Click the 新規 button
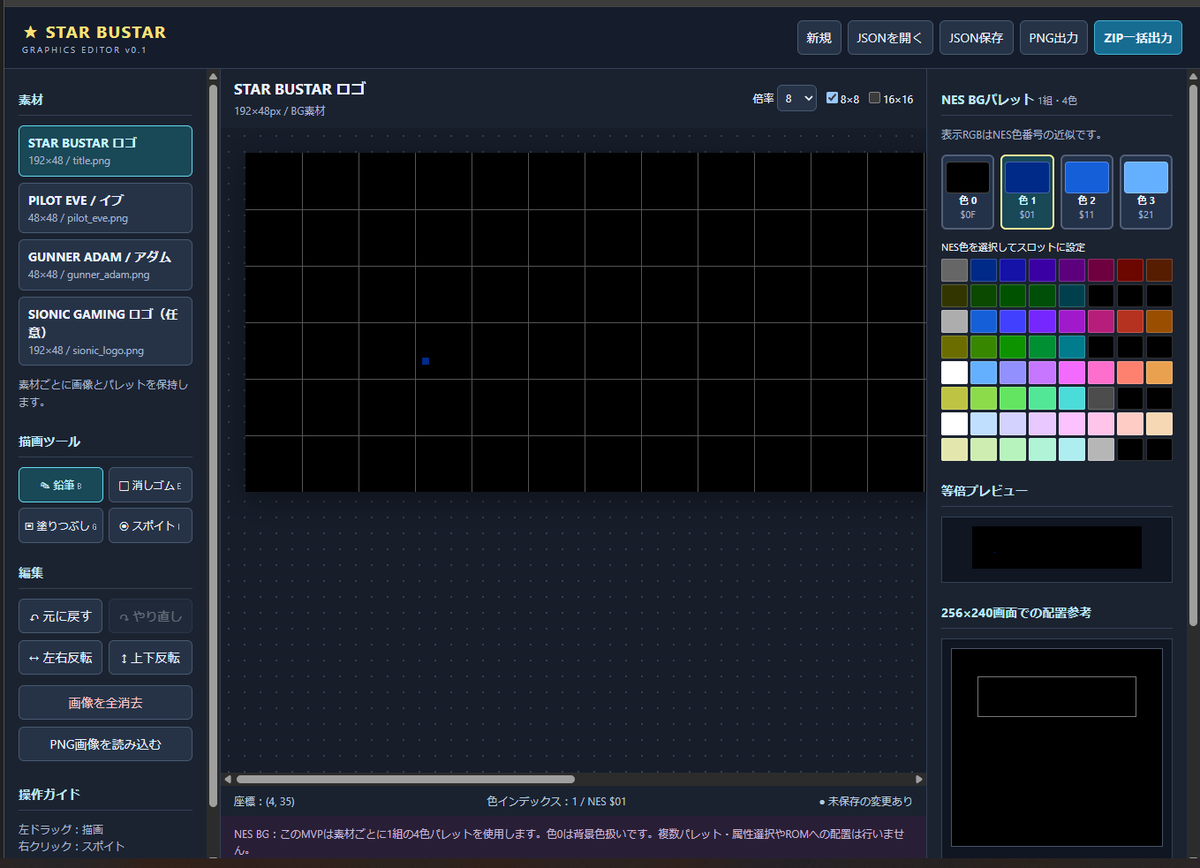Viewport: 1200px width, 868px height. point(819,38)
